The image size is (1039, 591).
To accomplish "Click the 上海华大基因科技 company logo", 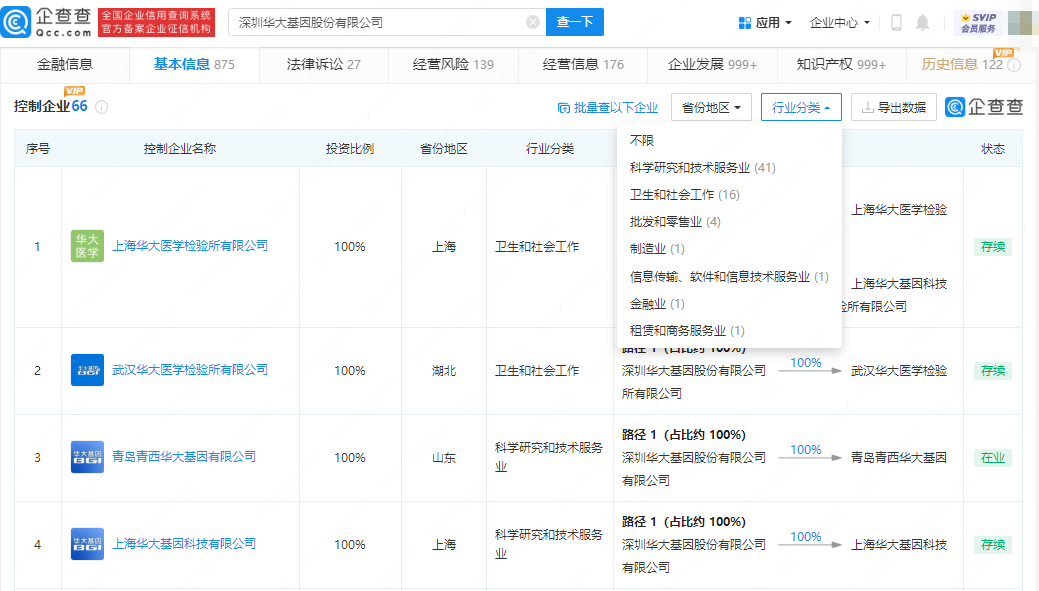I will pos(87,544).
